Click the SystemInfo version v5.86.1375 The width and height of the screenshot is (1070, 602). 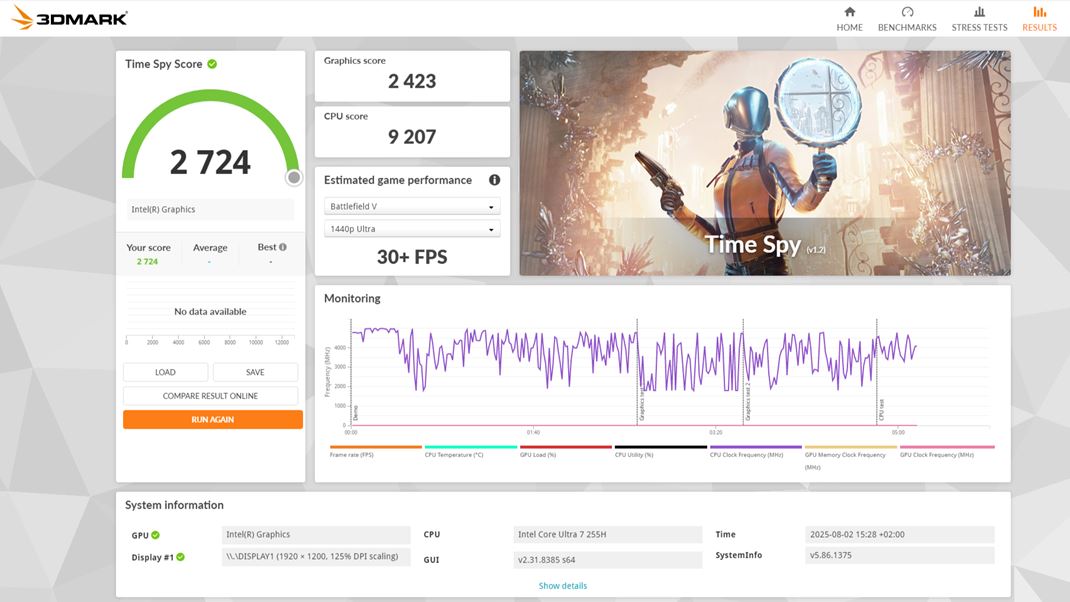coord(899,555)
